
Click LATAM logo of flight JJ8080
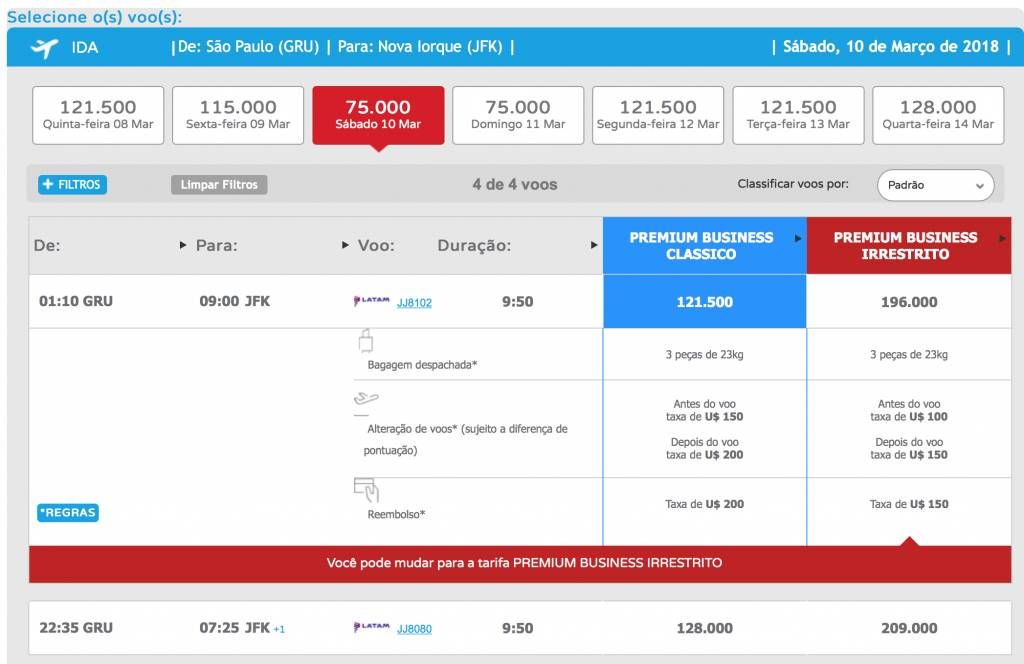coord(371,628)
